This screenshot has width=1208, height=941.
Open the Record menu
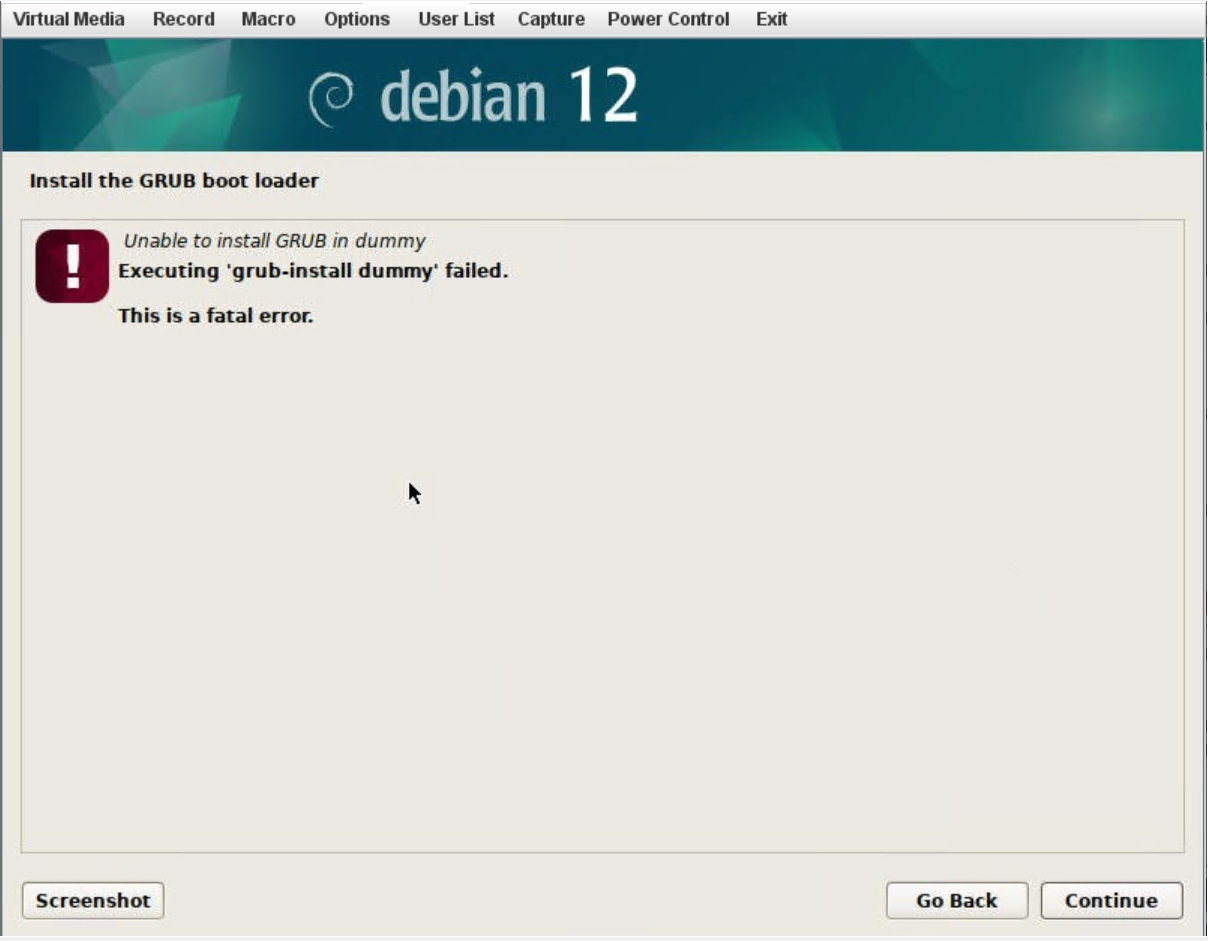pyautogui.click(x=184, y=19)
